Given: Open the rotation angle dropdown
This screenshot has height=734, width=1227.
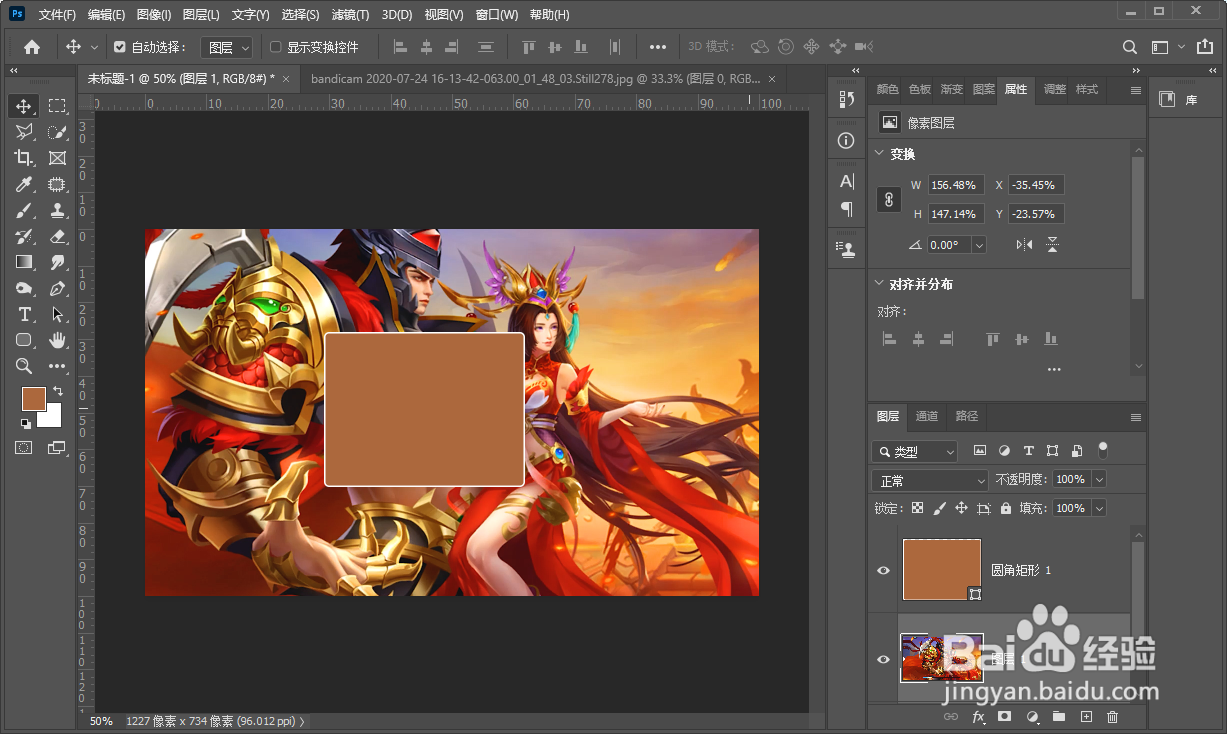Looking at the screenshot, I should [x=979, y=245].
